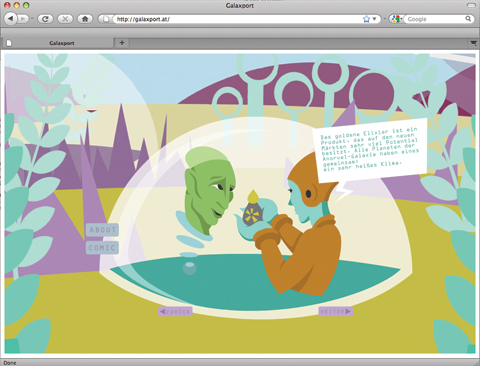Click the stop loading X button
The width and height of the screenshot is (480, 366).
point(65,19)
